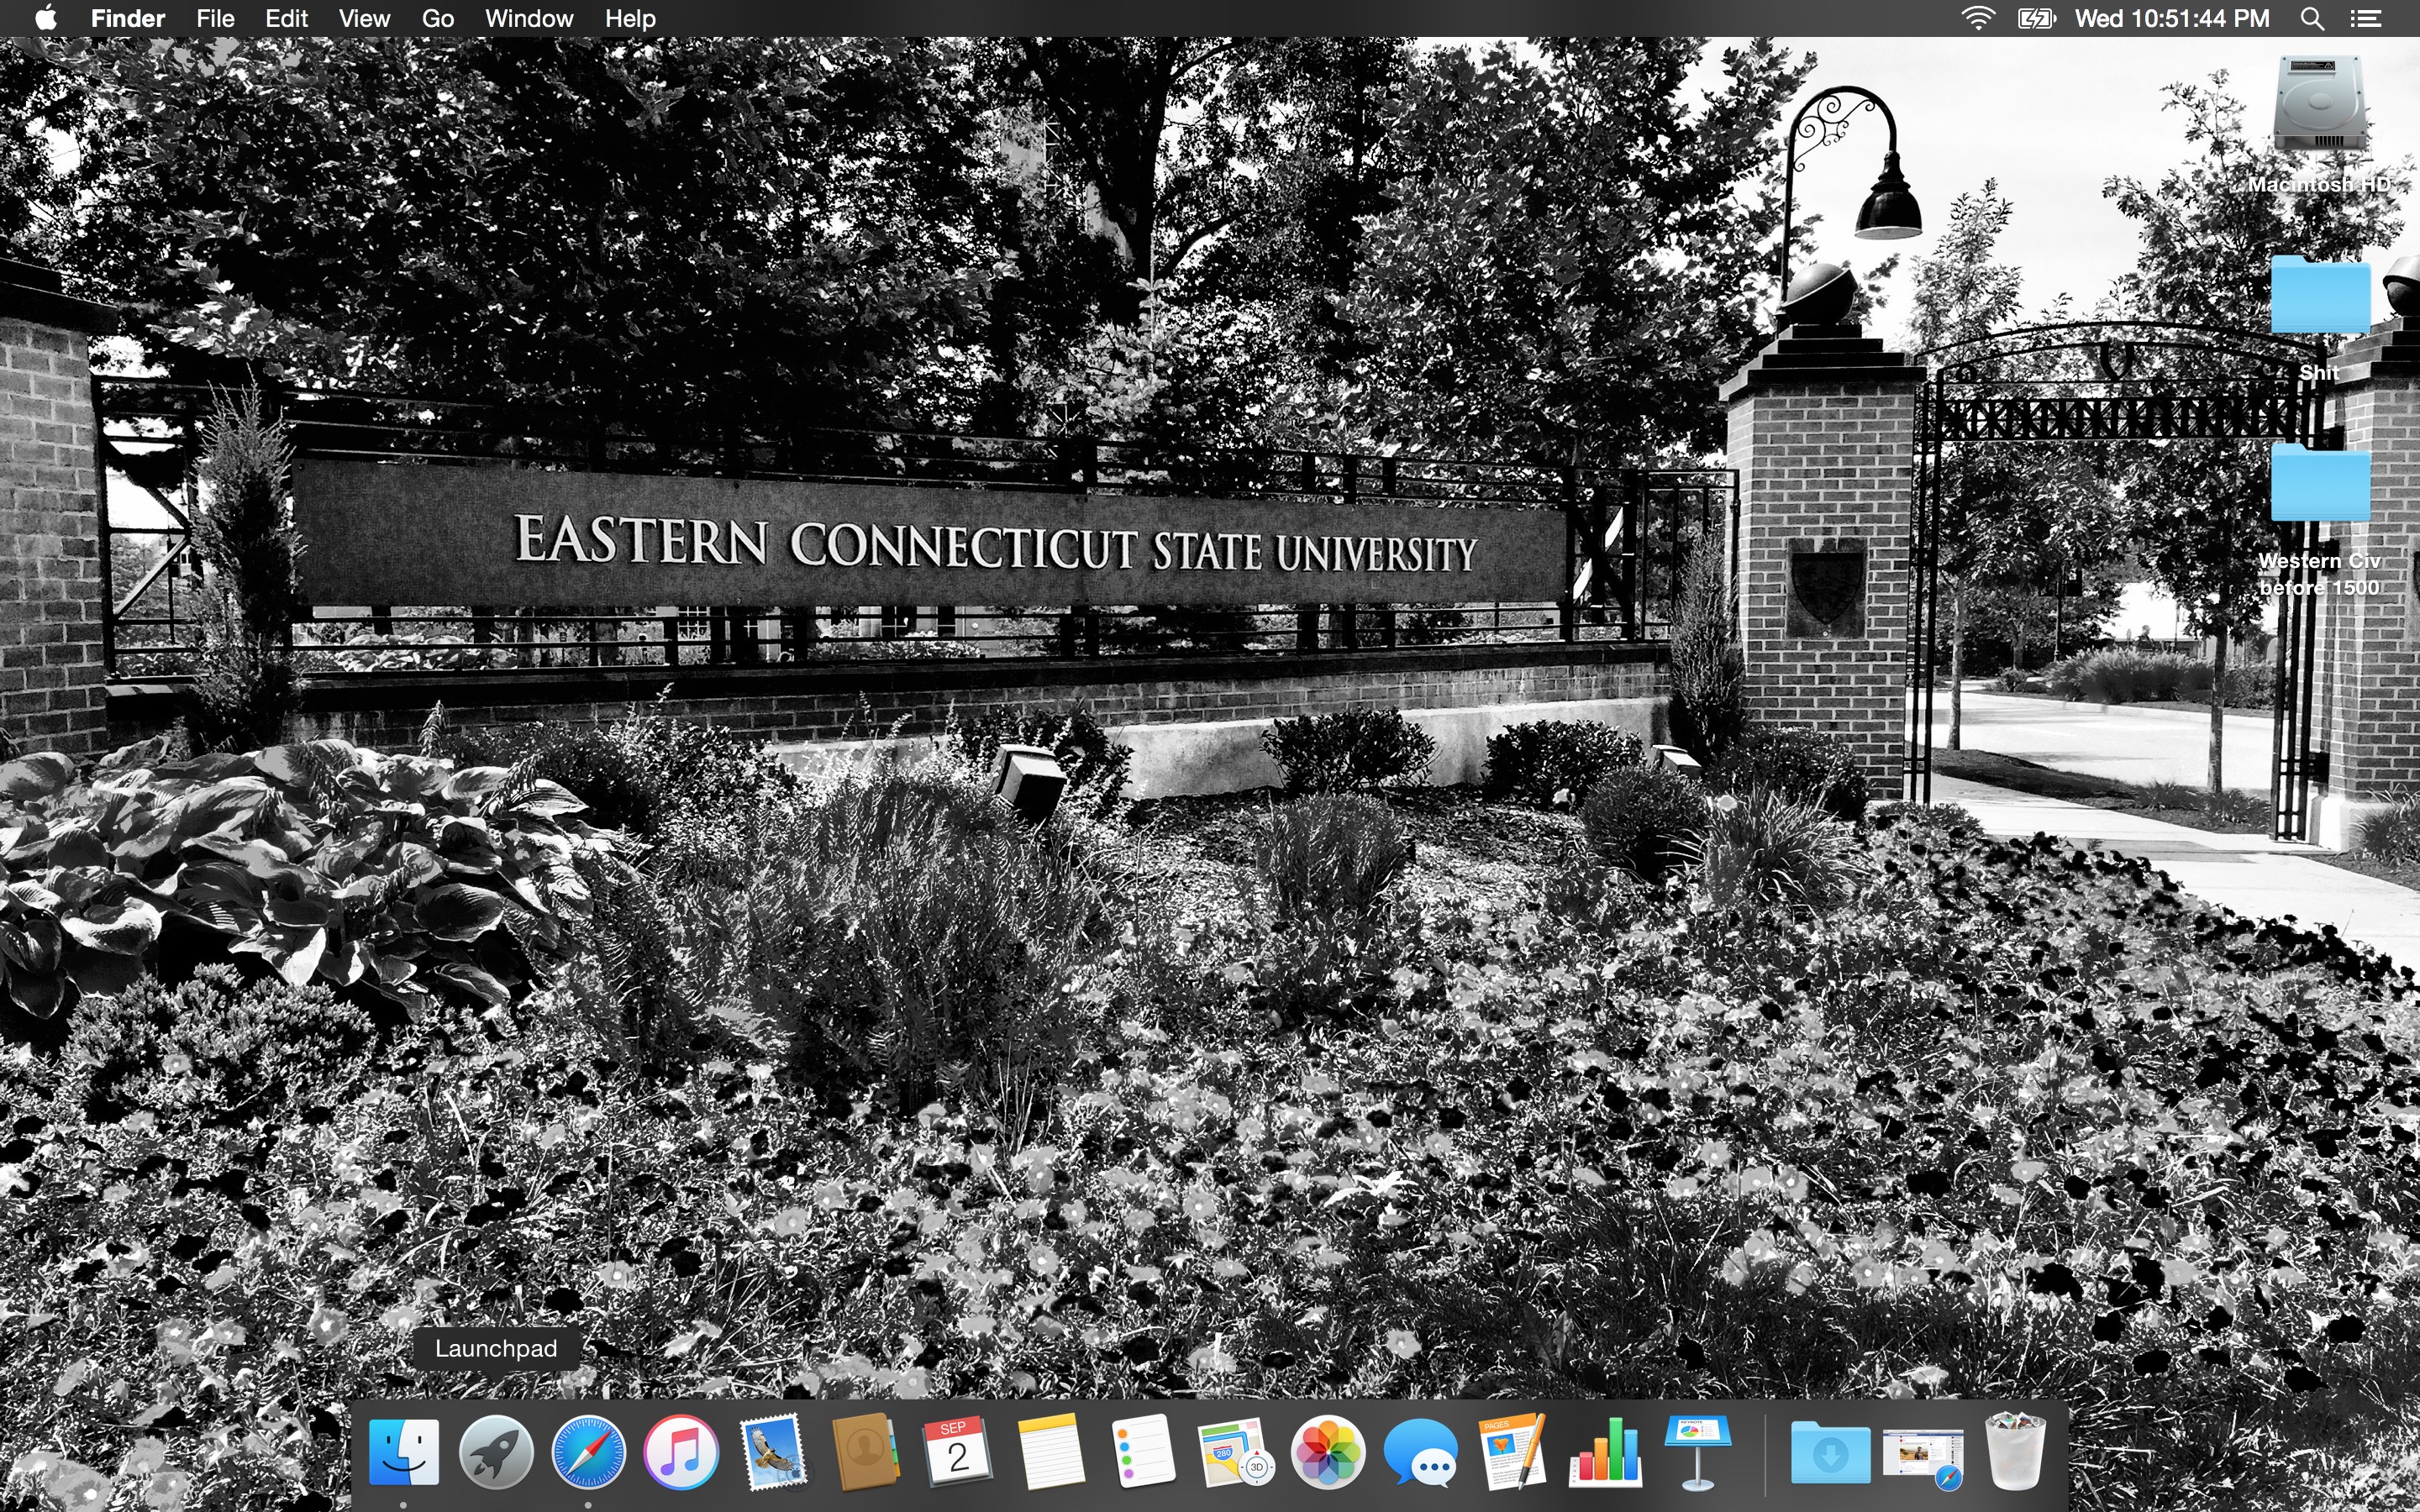
Task: Open the File menu
Action: point(215,18)
